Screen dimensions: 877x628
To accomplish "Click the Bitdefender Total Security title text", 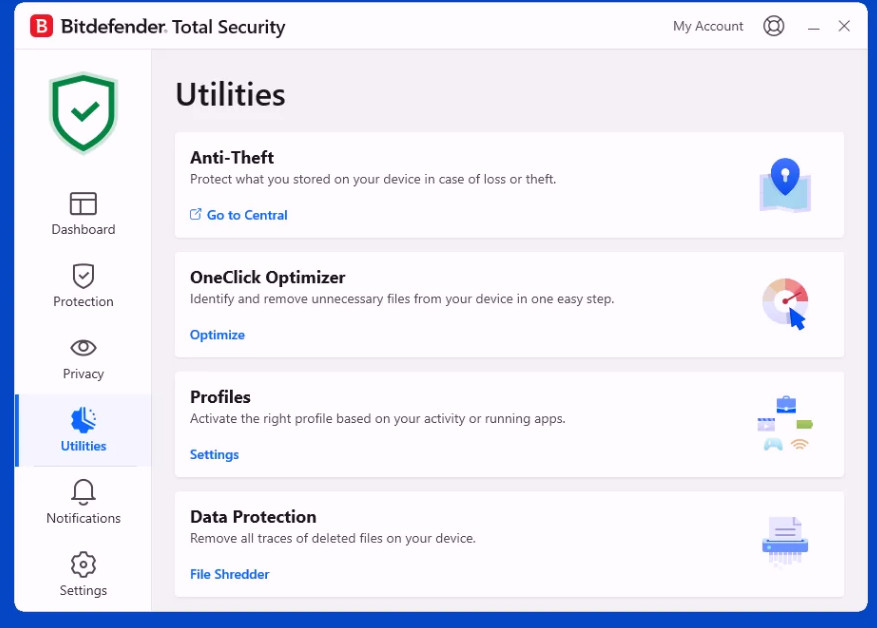I will tap(173, 27).
